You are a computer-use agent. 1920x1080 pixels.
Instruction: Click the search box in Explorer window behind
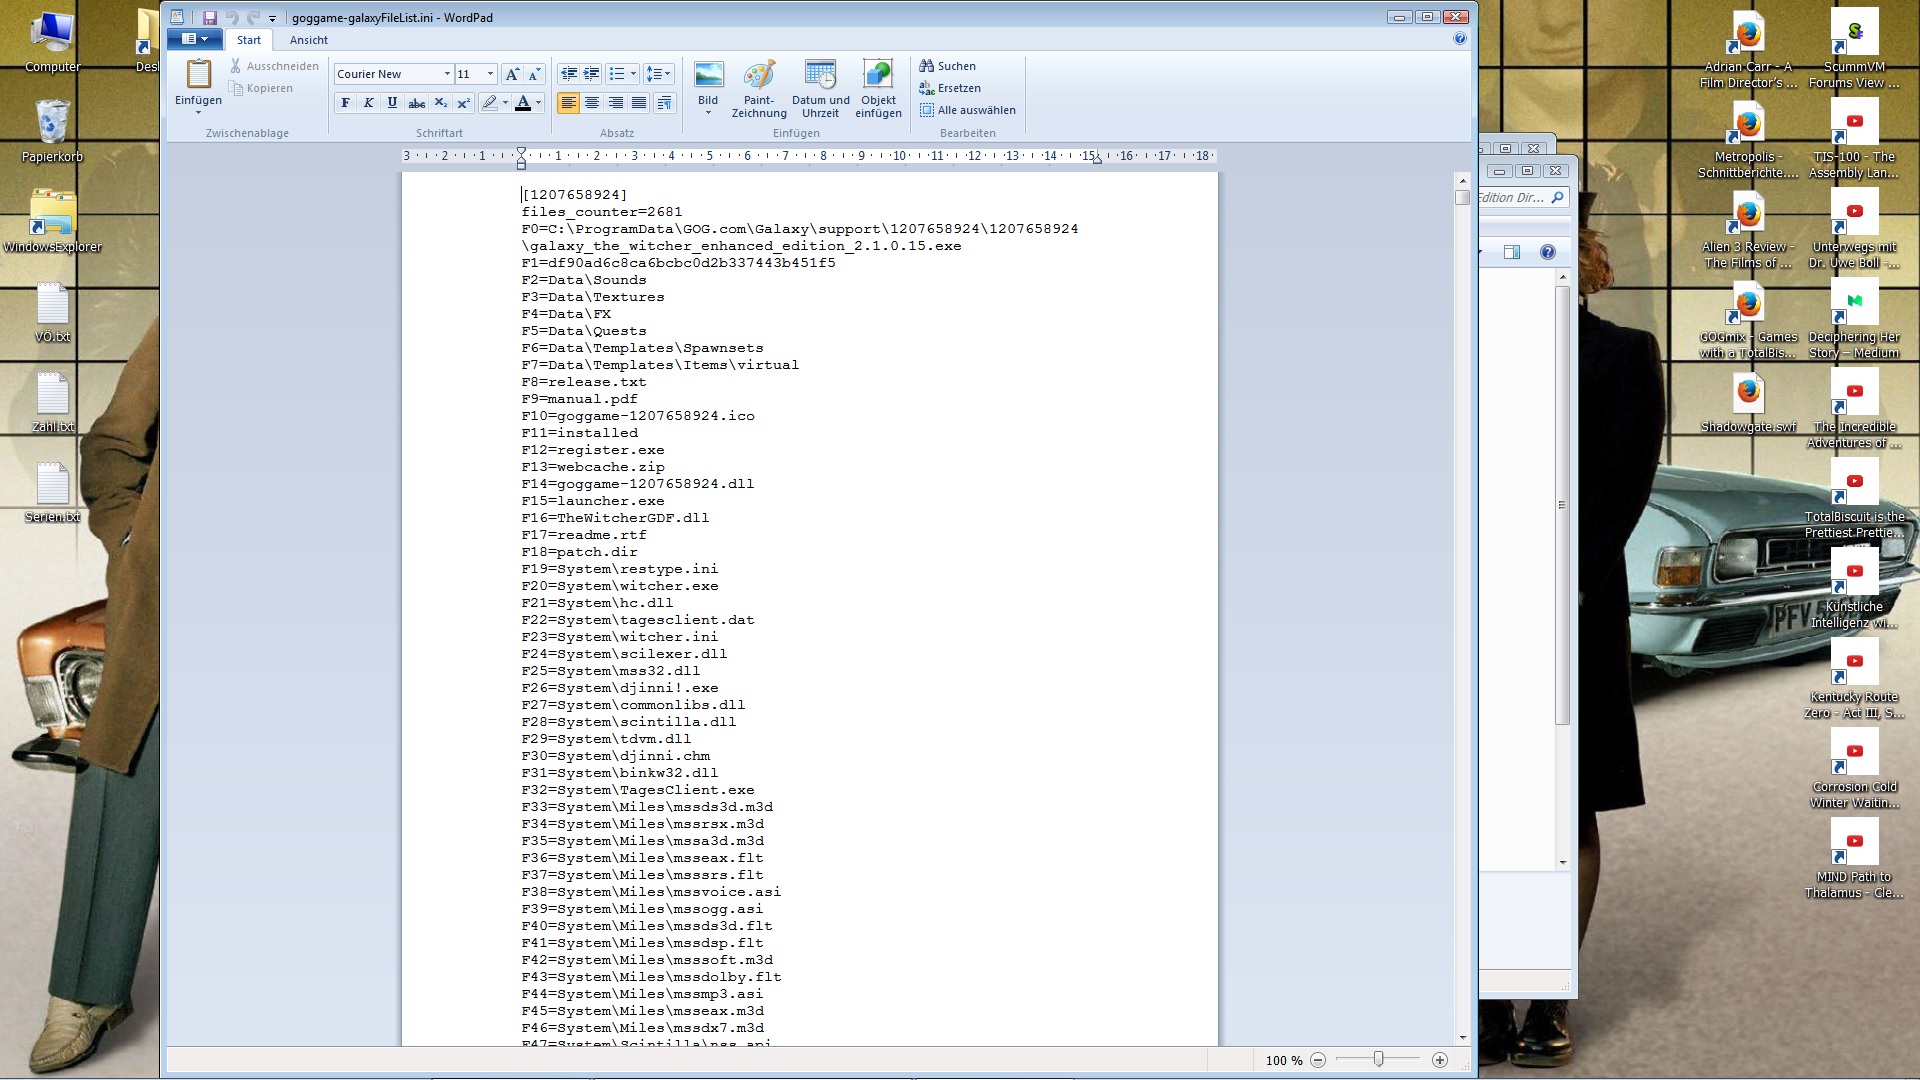click(x=1522, y=197)
